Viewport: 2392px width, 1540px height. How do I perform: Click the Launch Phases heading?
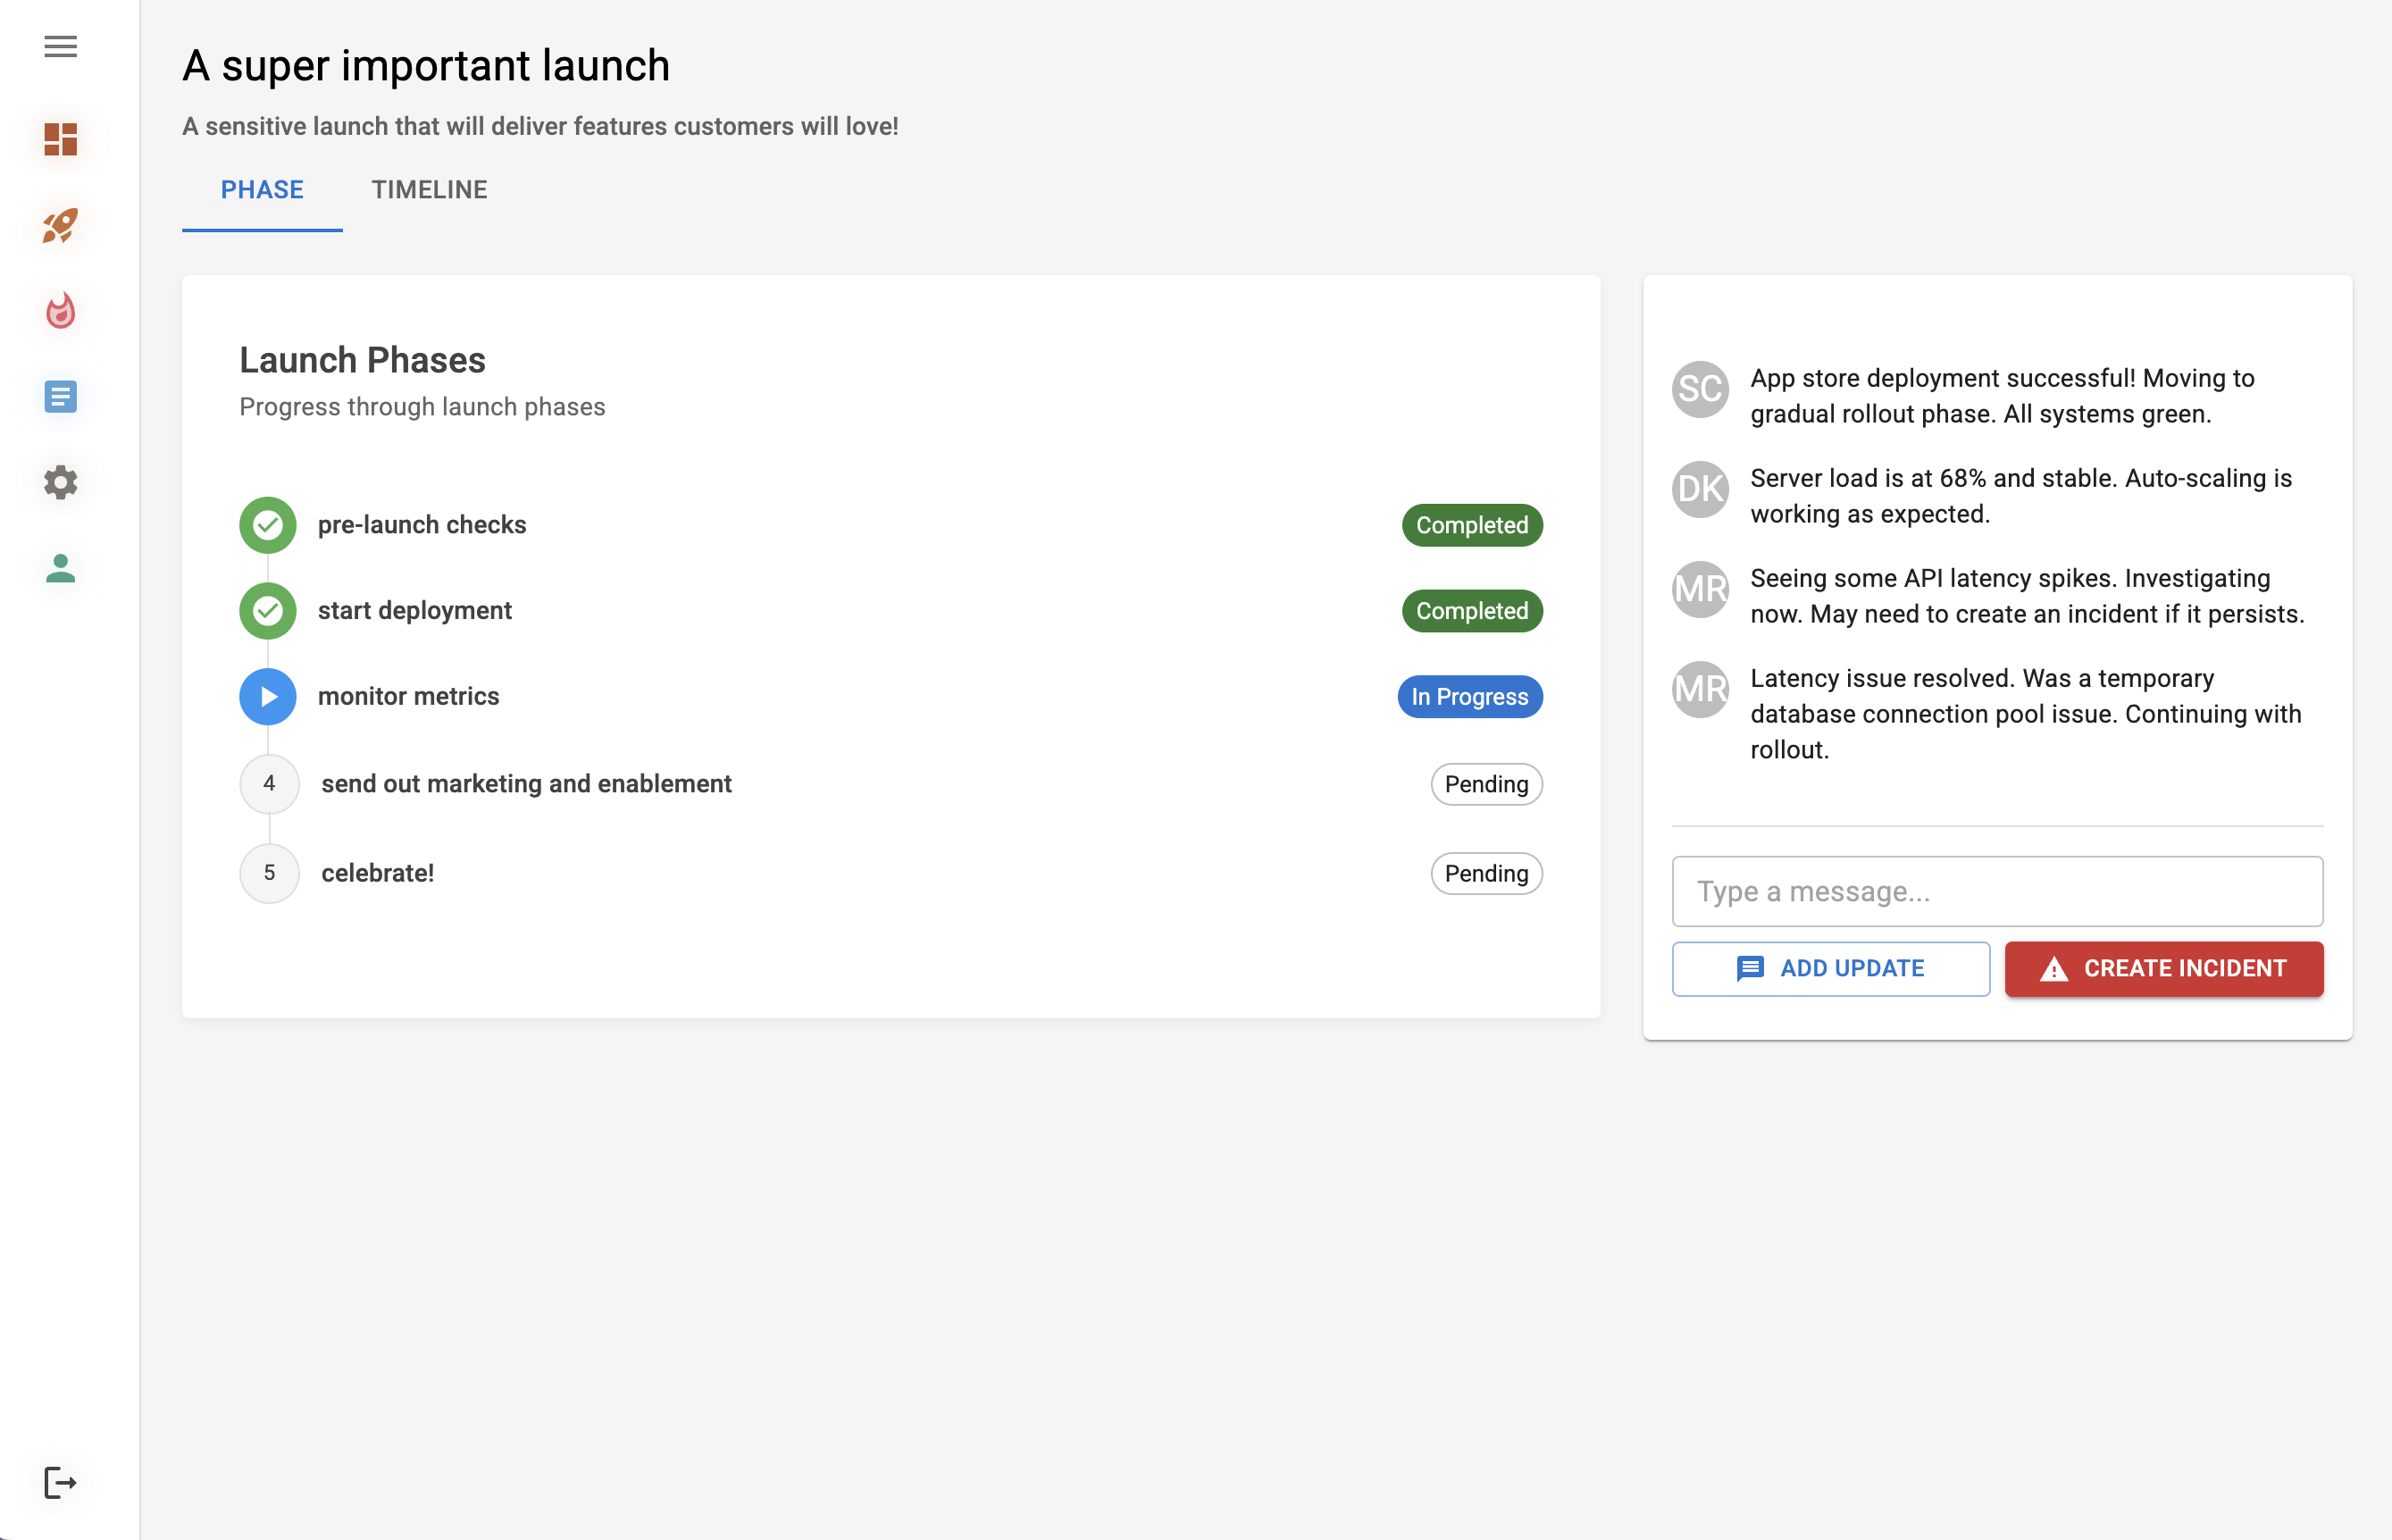tap(362, 360)
